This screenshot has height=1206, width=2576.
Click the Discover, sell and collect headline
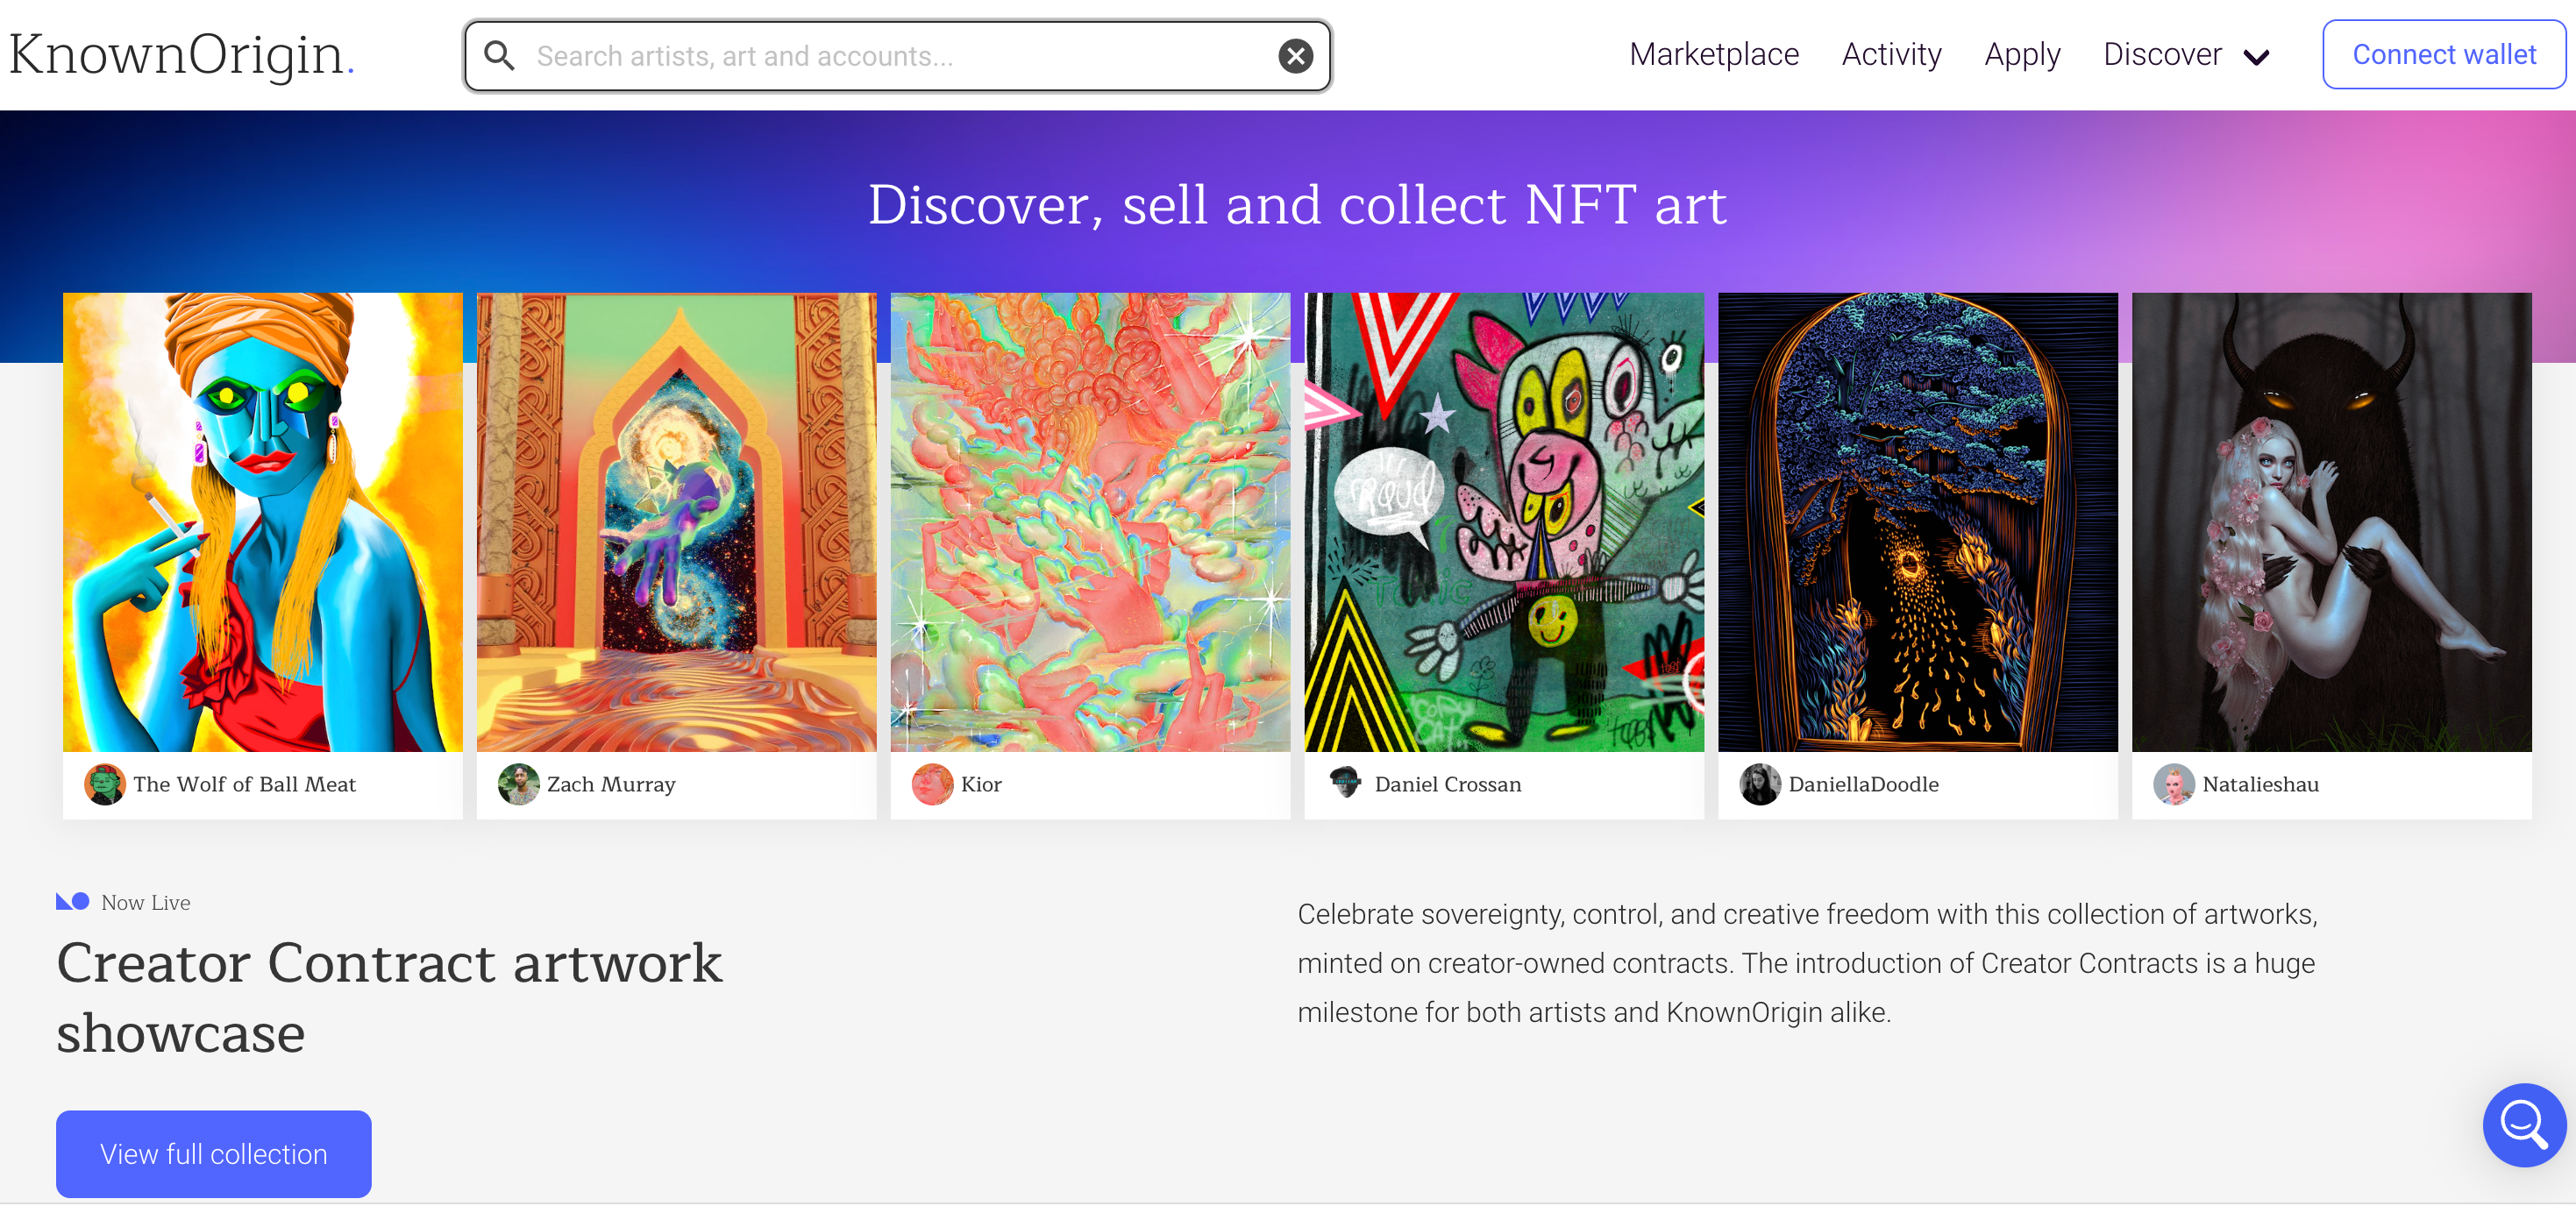point(1297,204)
